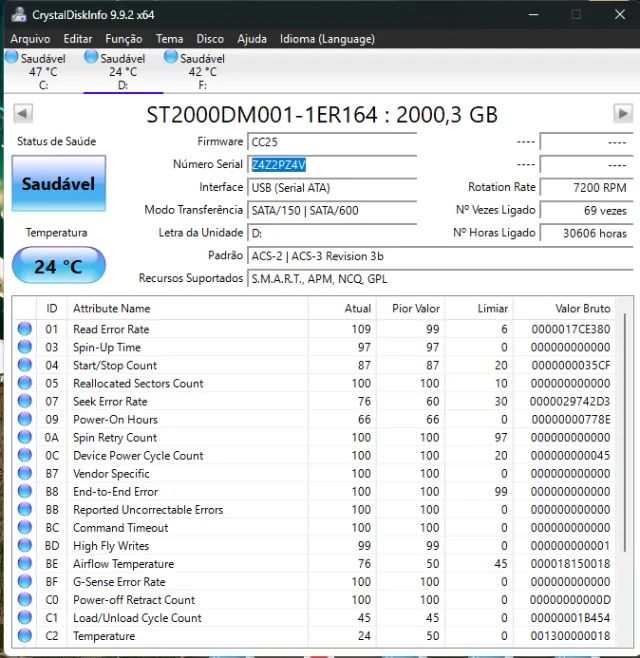The width and height of the screenshot is (640, 658).
Task: Open the Disco menu
Action: click(210, 39)
